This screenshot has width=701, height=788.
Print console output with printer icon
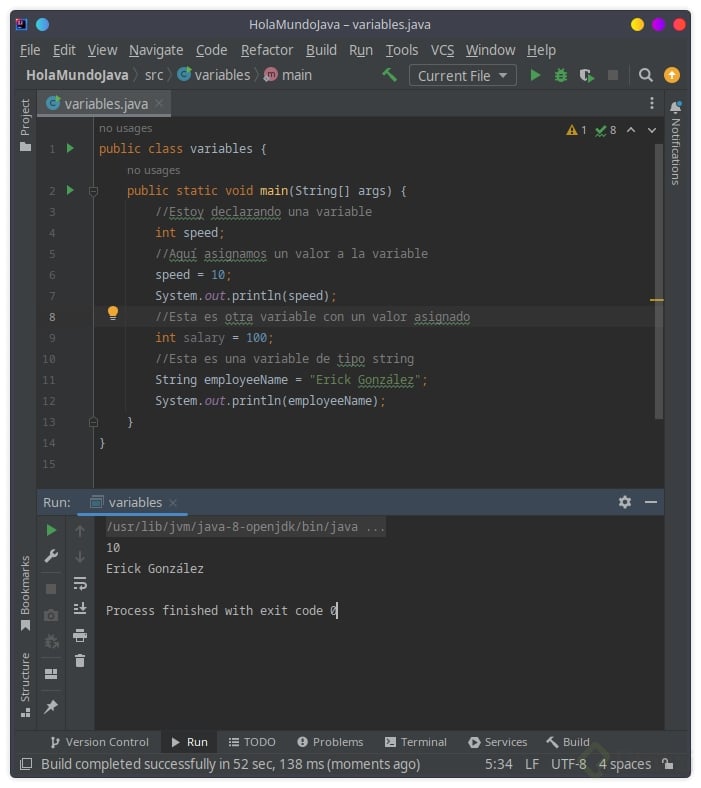[x=80, y=635]
